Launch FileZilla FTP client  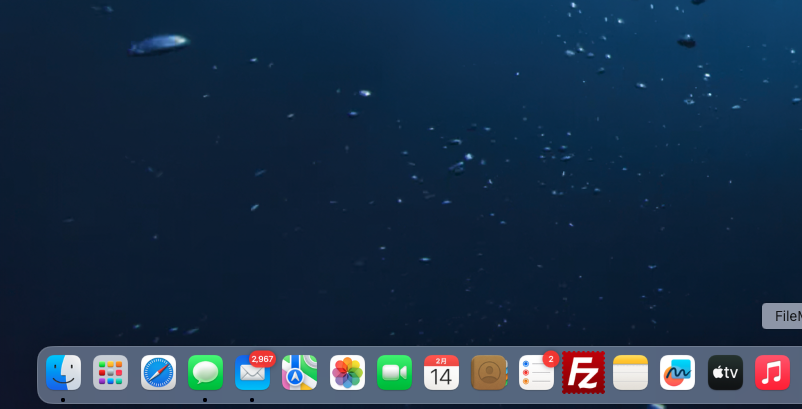(x=583, y=373)
